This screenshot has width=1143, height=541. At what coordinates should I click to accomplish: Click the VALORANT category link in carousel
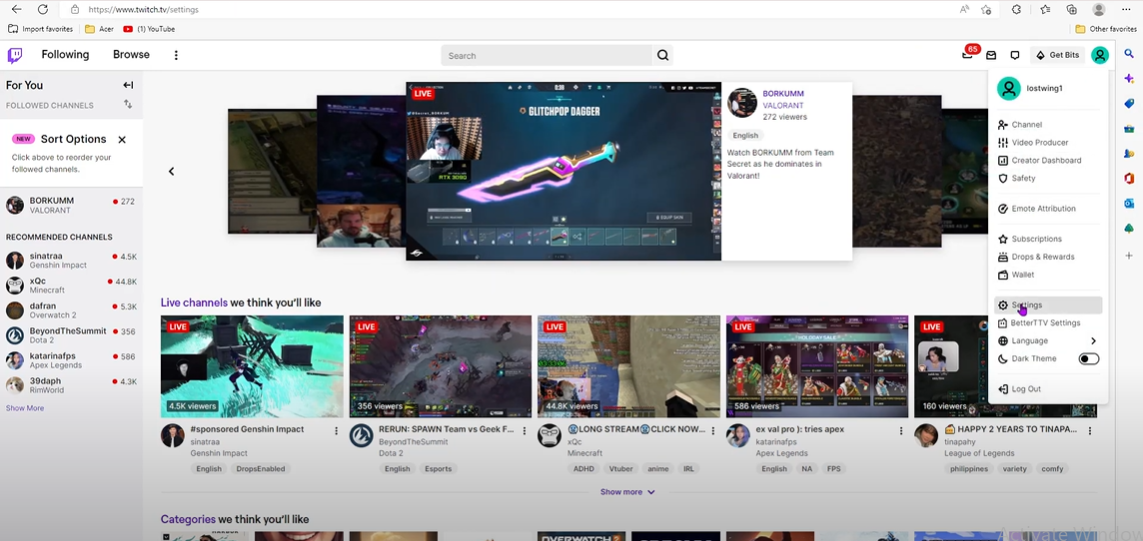783,106
